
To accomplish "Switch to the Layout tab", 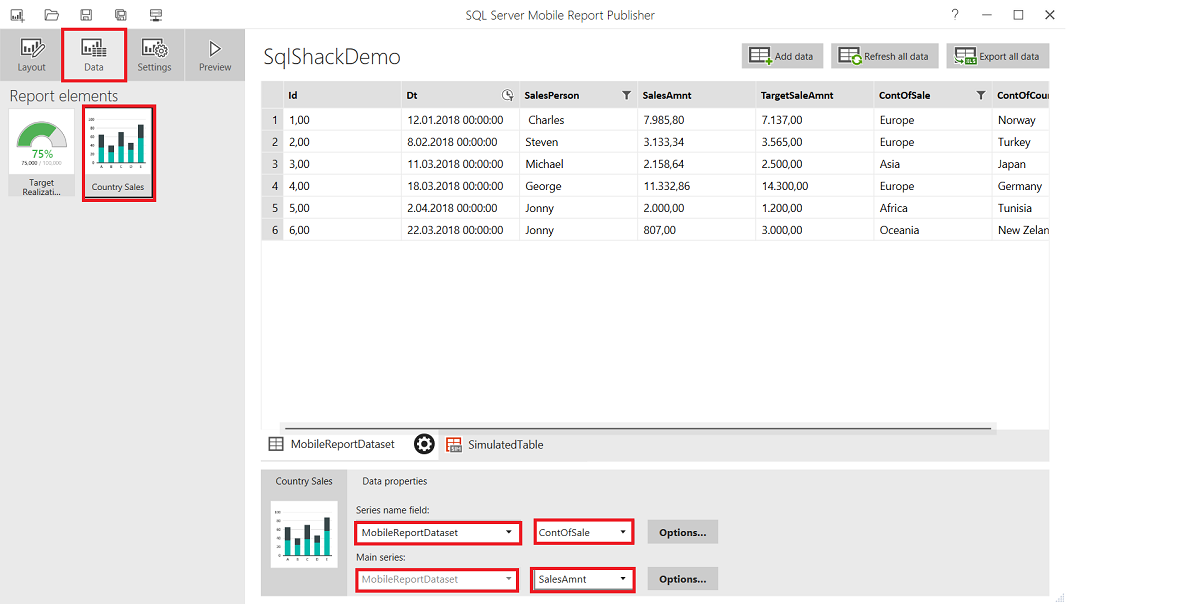I will [31, 55].
